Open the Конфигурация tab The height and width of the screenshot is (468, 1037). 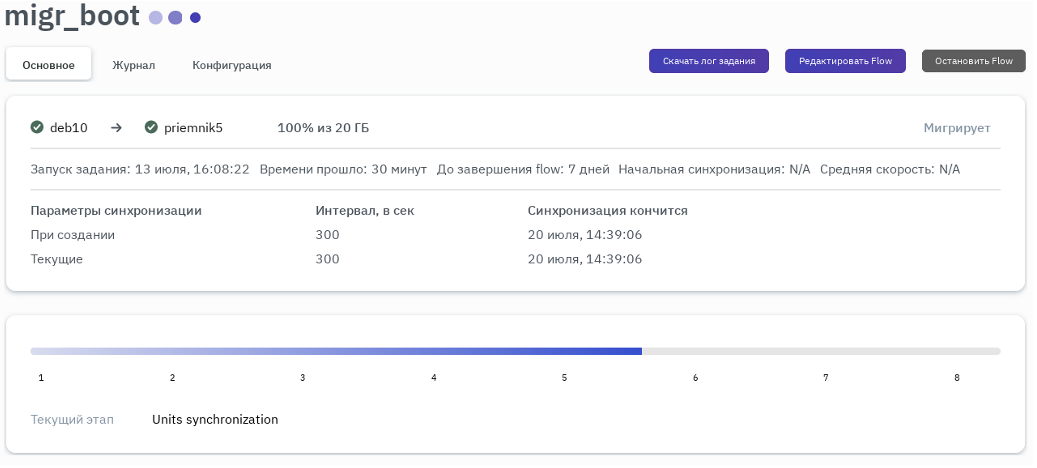[x=232, y=65]
